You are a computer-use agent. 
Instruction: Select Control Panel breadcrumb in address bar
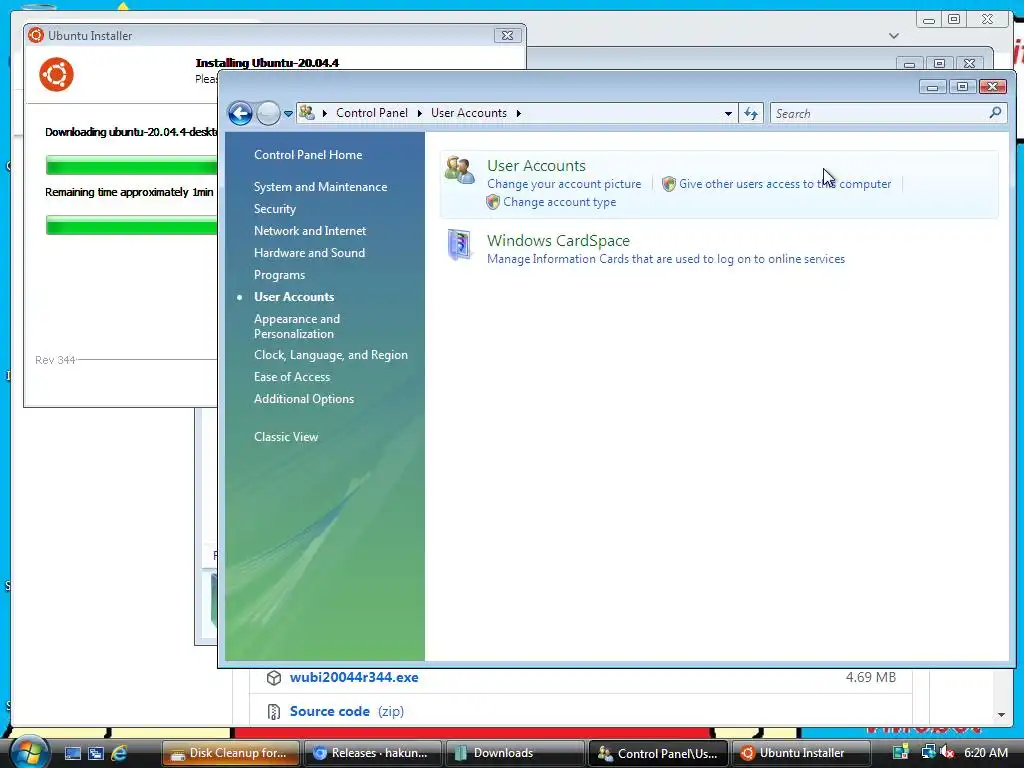(372, 113)
